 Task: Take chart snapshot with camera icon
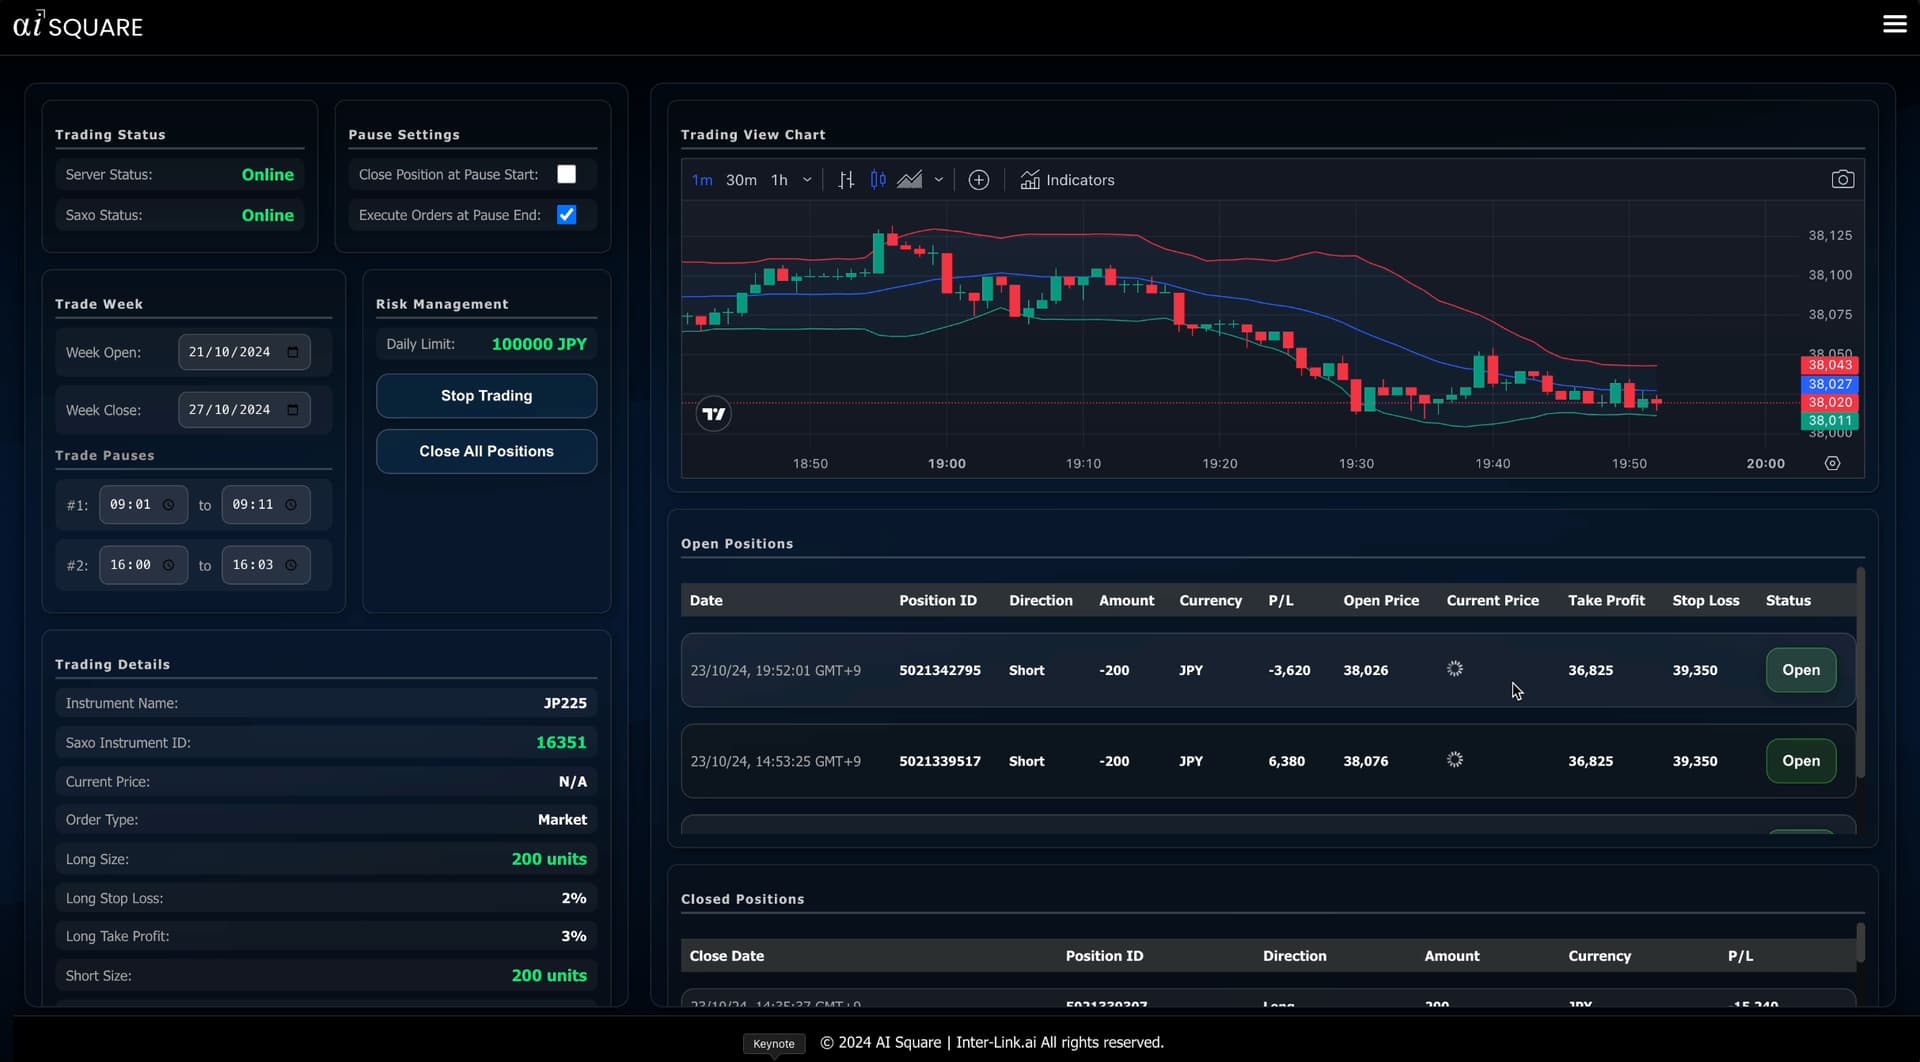pos(1842,180)
